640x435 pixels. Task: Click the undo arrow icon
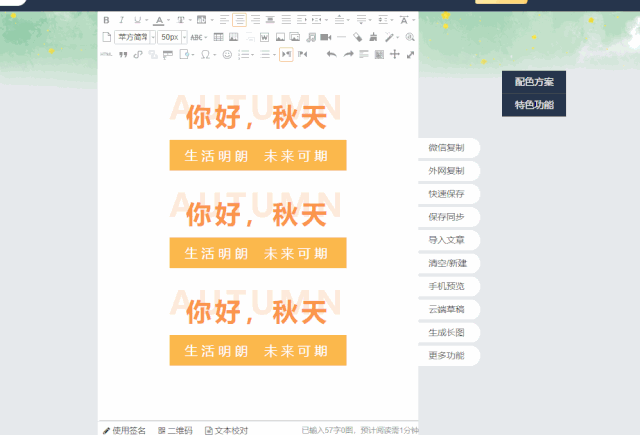click(332, 54)
